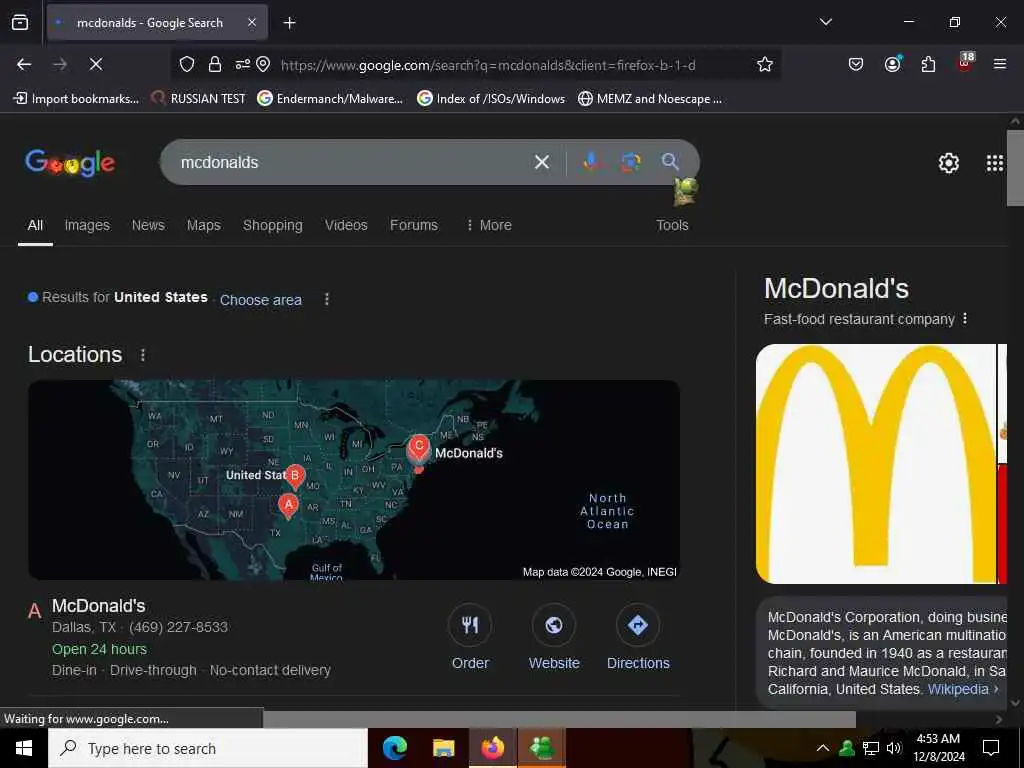Open Endermanch/Malware bookmark

330,99
